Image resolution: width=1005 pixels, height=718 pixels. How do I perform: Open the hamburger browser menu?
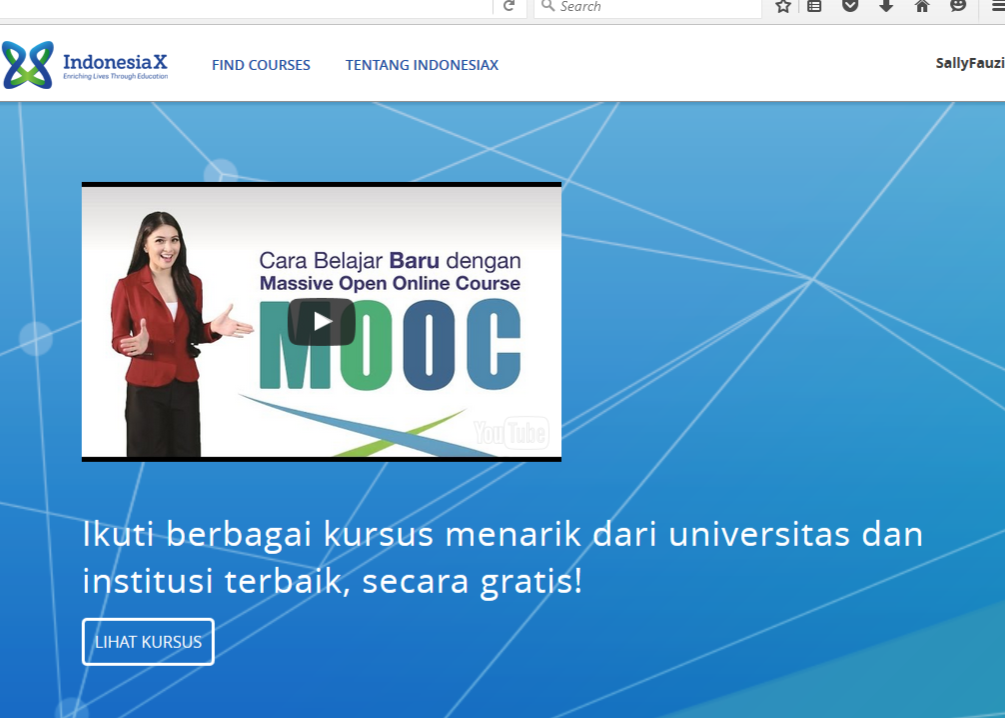[x=998, y=6]
